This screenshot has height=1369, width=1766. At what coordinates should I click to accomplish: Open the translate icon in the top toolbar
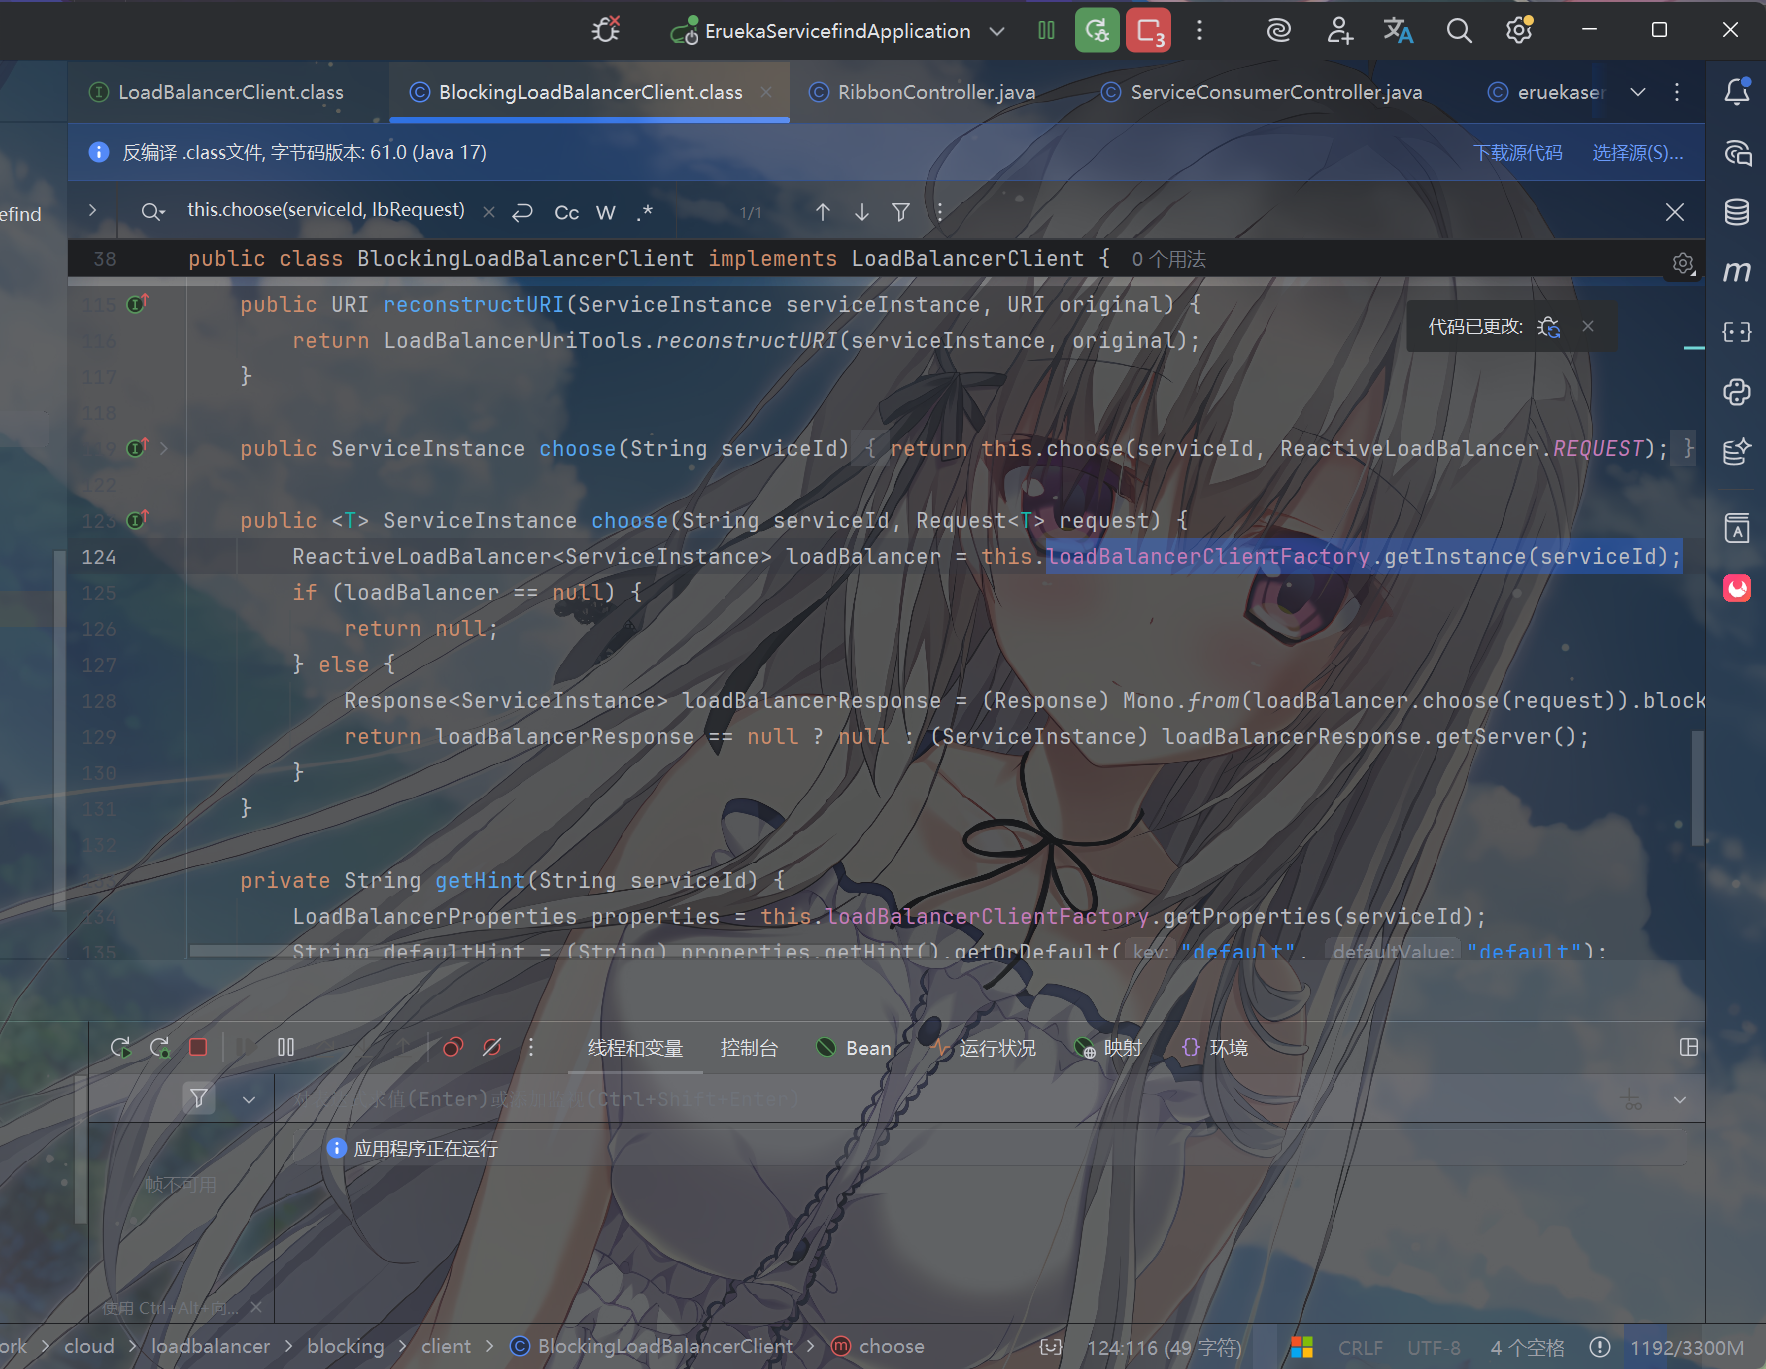(x=1398, y=31)
